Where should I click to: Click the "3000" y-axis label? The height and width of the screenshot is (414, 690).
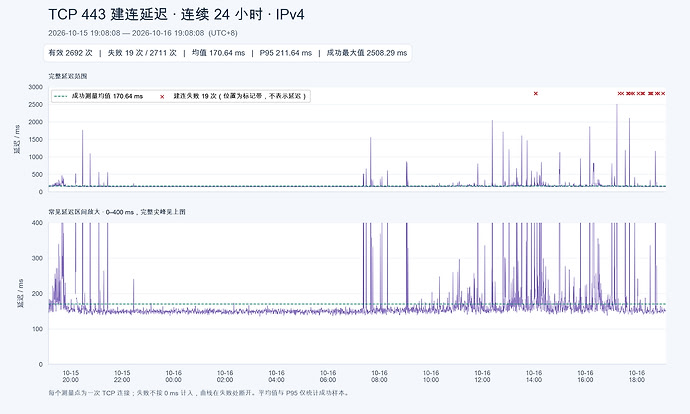point(36,87)
